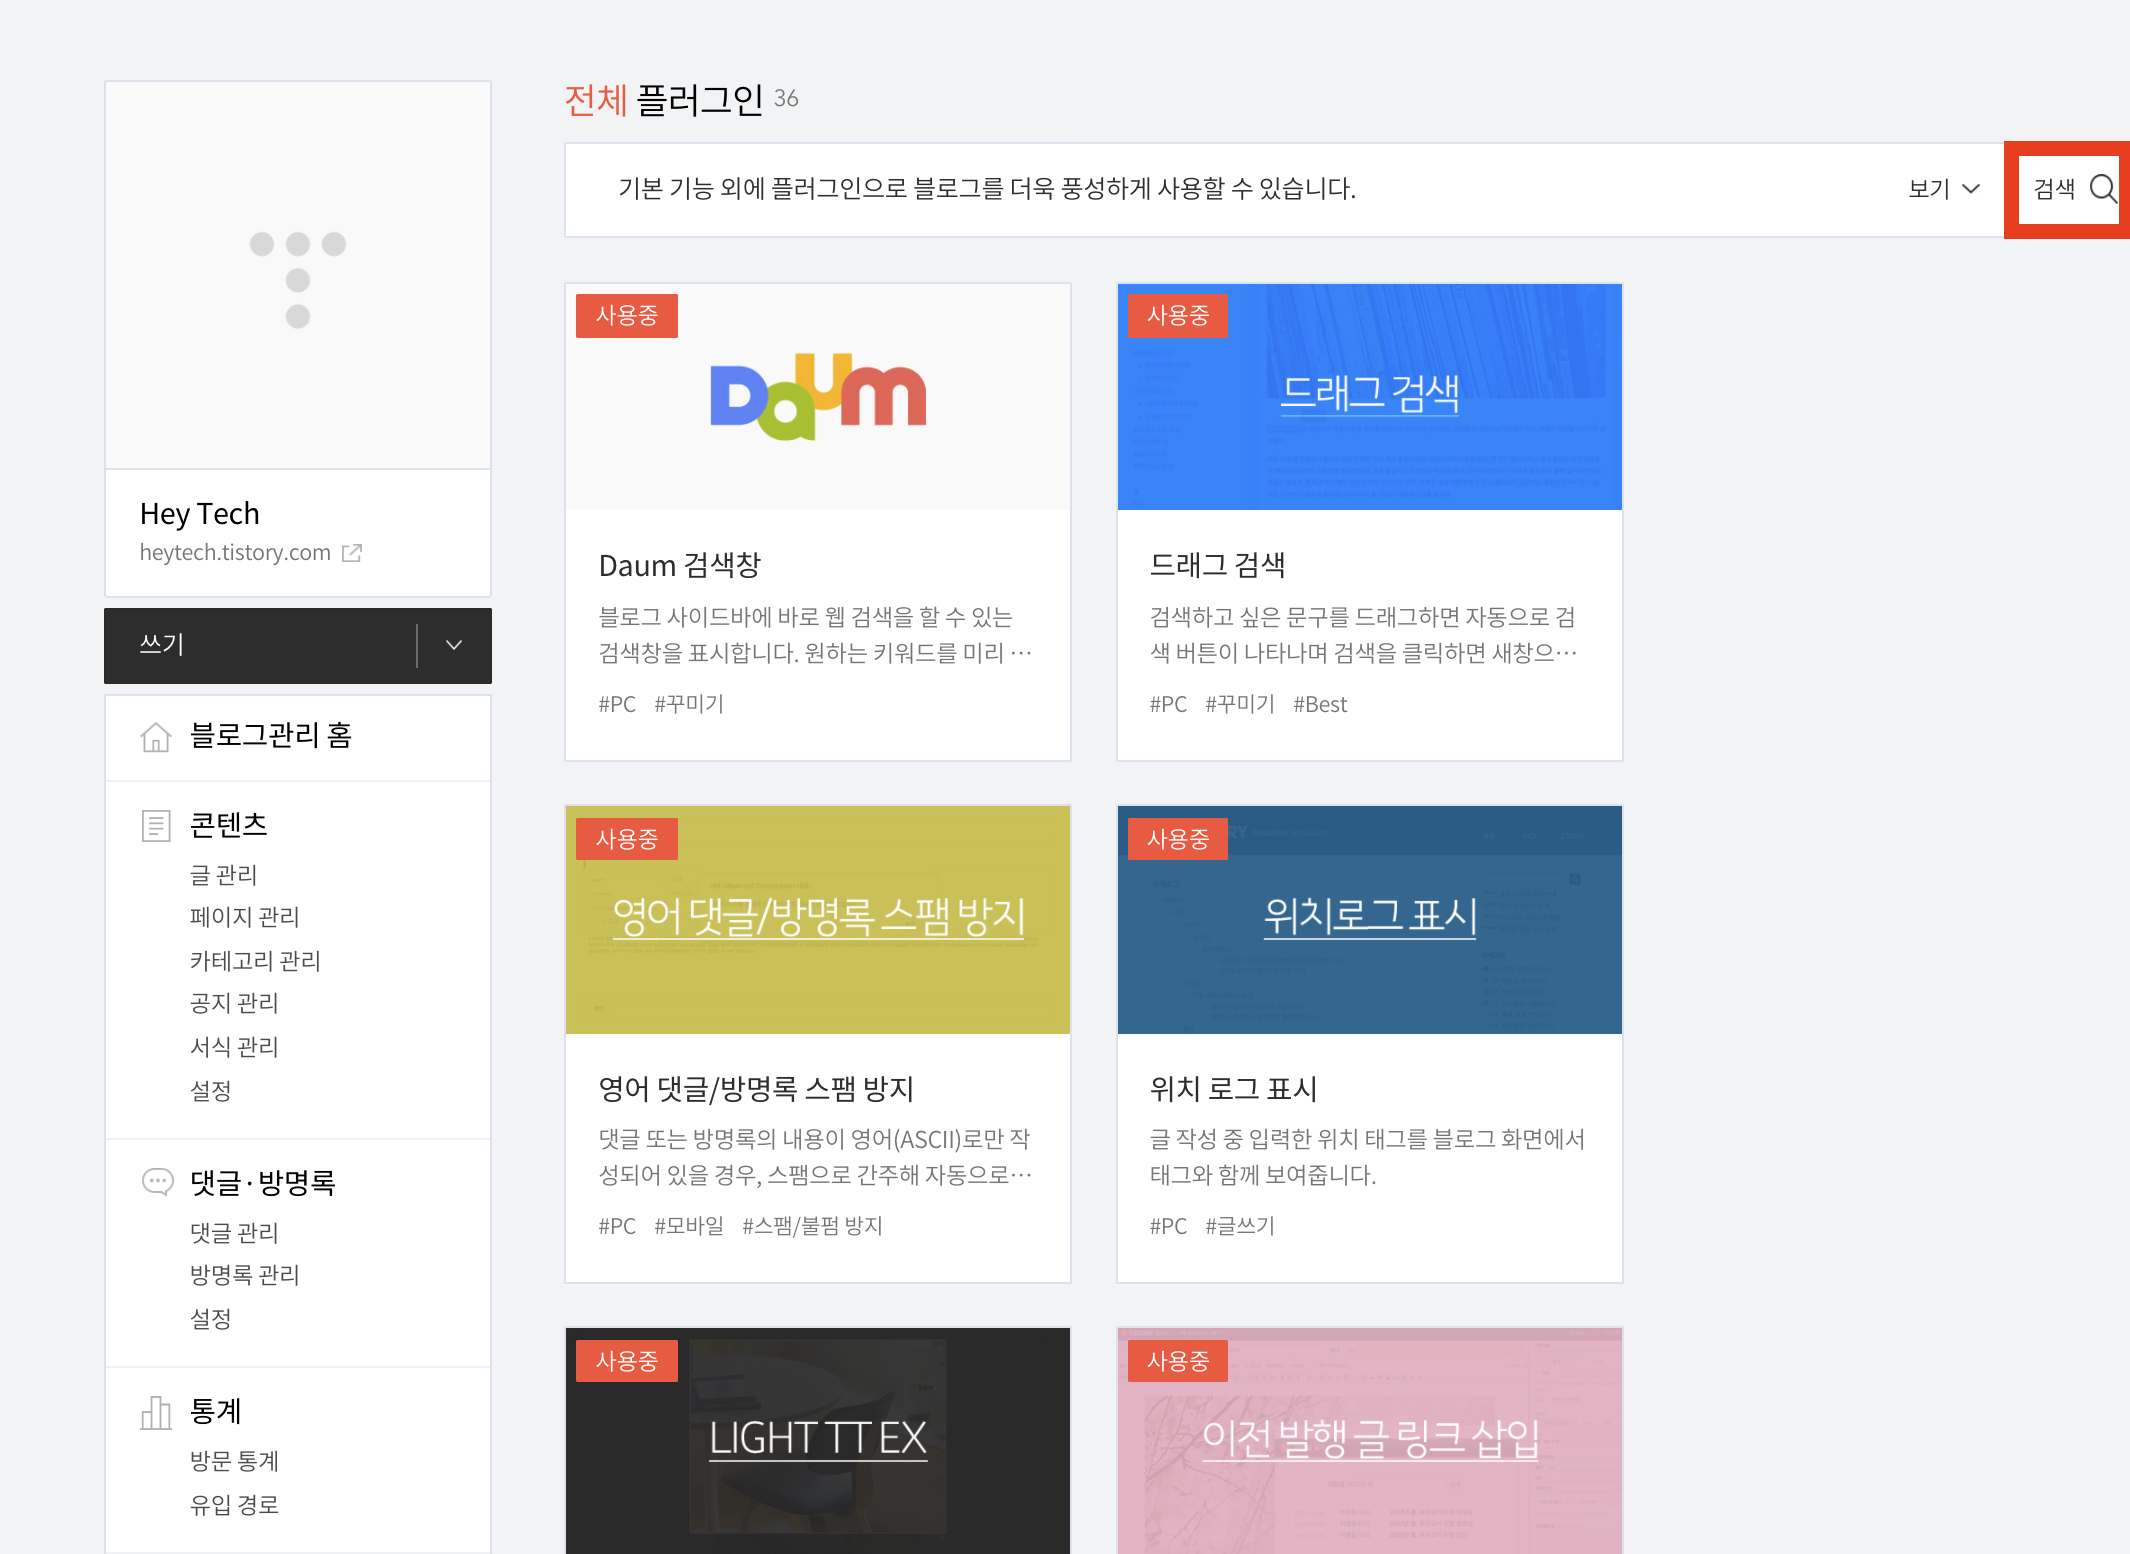
Task: Open 방문 통계 in sidebar
Action: click(234, 1461)
